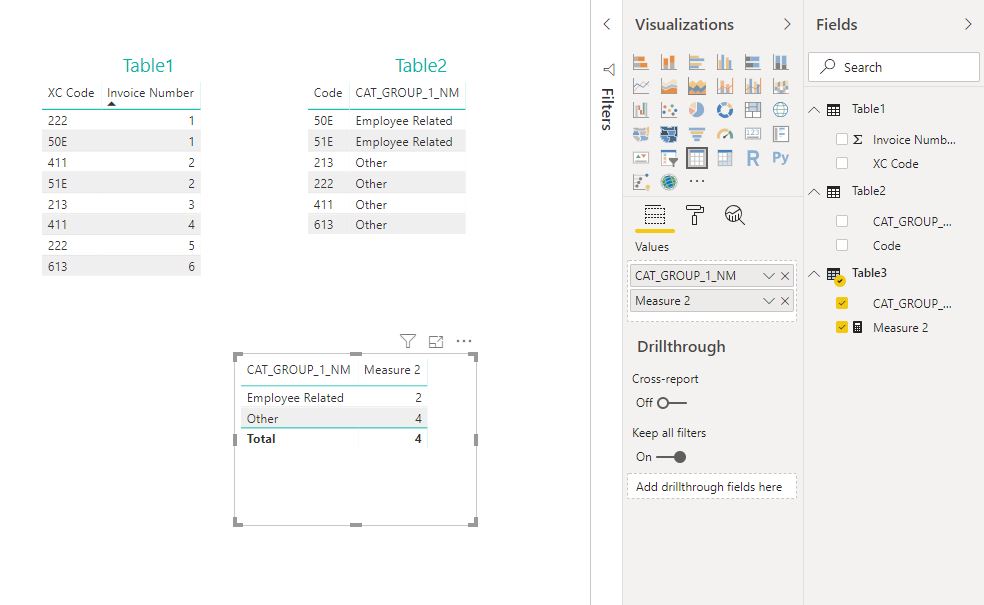
Task: Uncheck the Table3 CAT_GROUP field checkbox
Action: click(842, 303)
